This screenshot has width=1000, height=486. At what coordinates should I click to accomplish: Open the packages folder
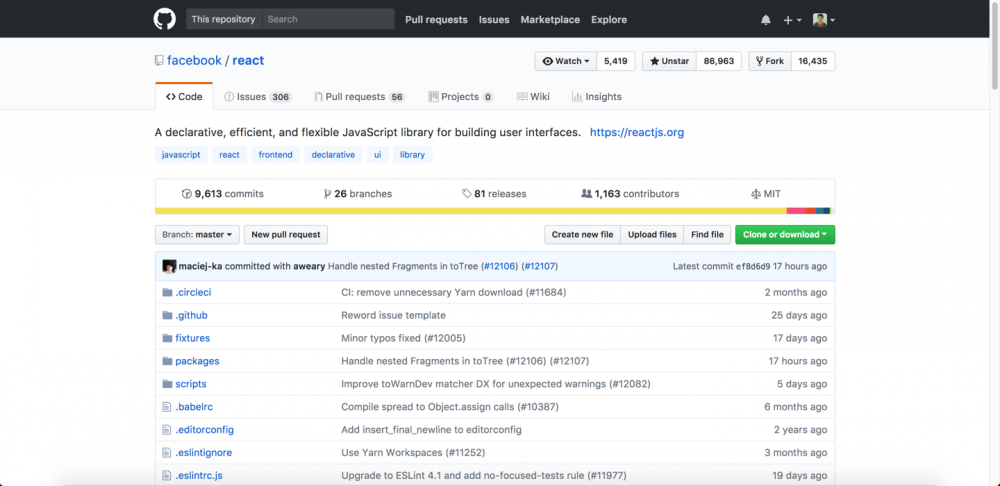point(197,361)
